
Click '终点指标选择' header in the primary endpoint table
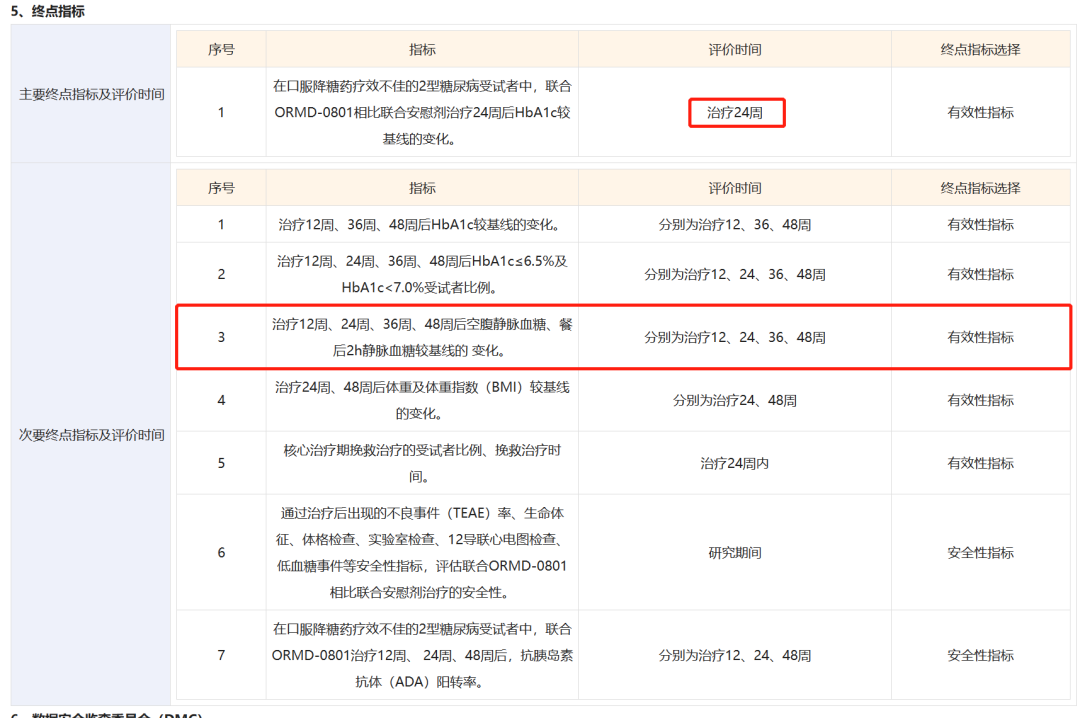[980, 49]
